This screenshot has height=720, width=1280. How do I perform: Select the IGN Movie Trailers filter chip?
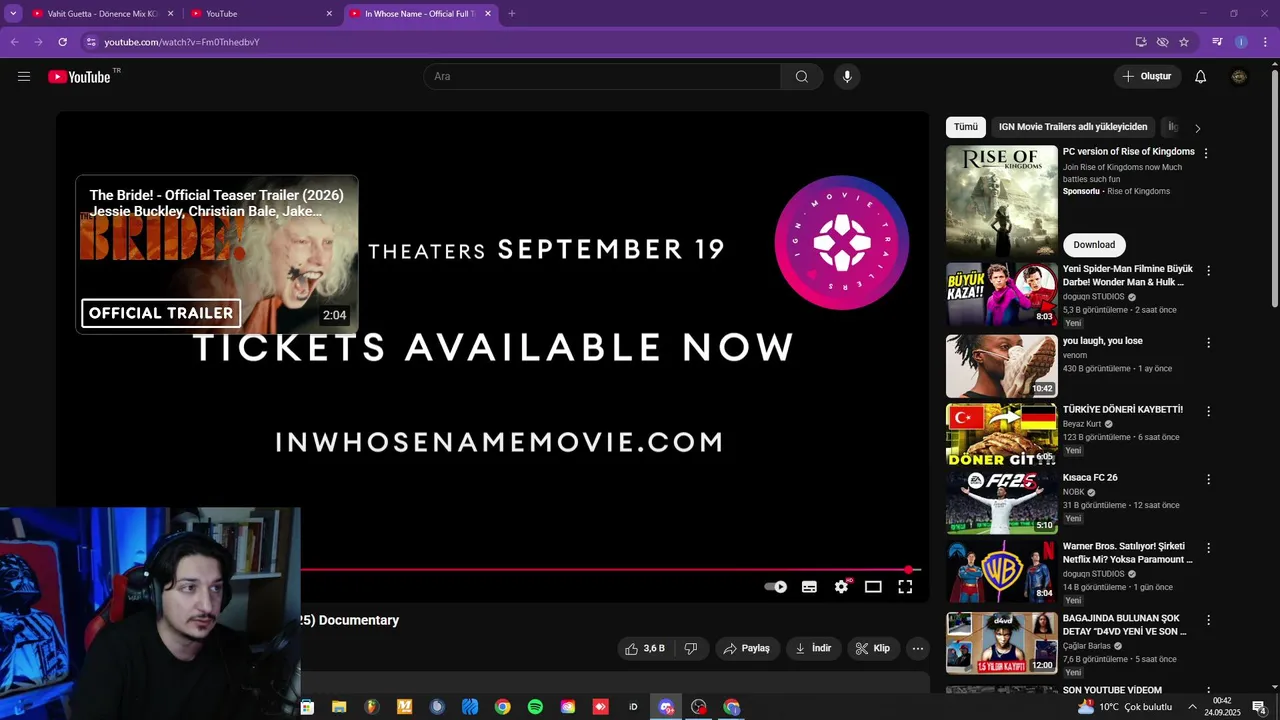pyautogui.click(x=1073, y=127)
